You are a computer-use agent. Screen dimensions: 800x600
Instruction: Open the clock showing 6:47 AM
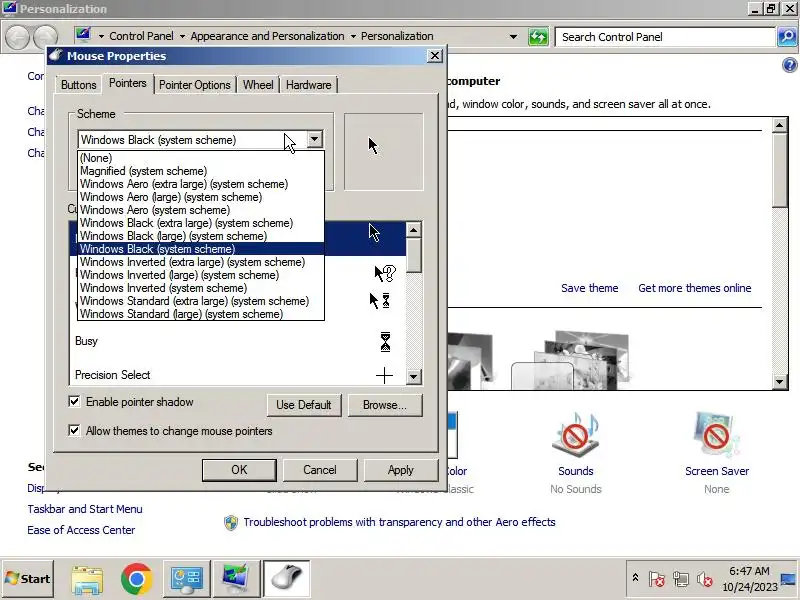click(749, 579)
